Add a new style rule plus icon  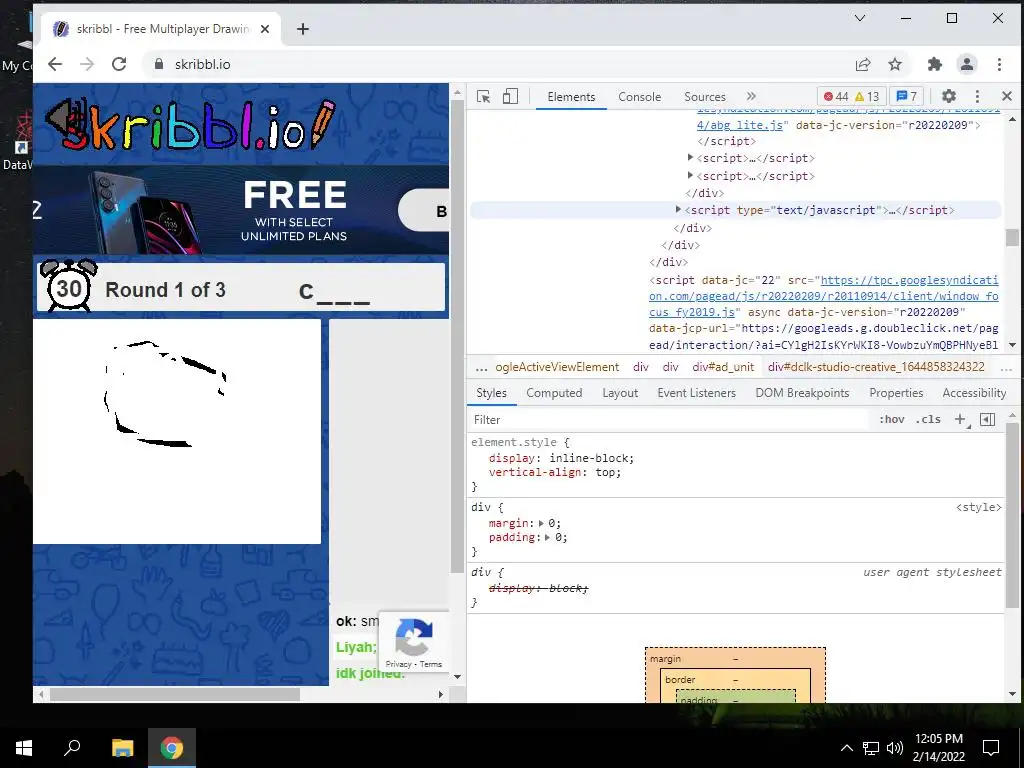(960, 419)
